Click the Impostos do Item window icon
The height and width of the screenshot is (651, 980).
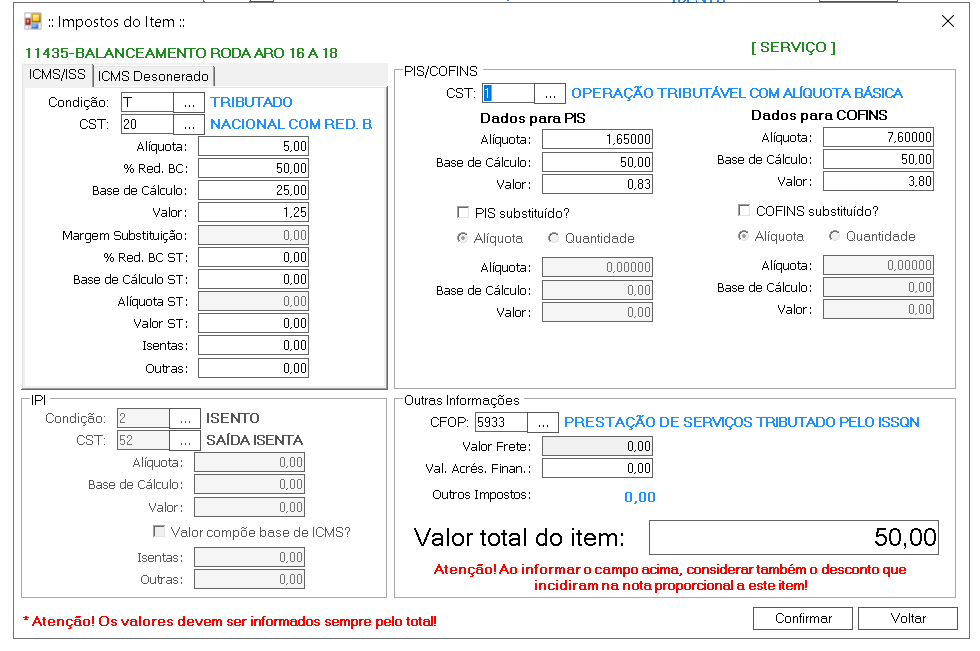(x=32, y=22)
